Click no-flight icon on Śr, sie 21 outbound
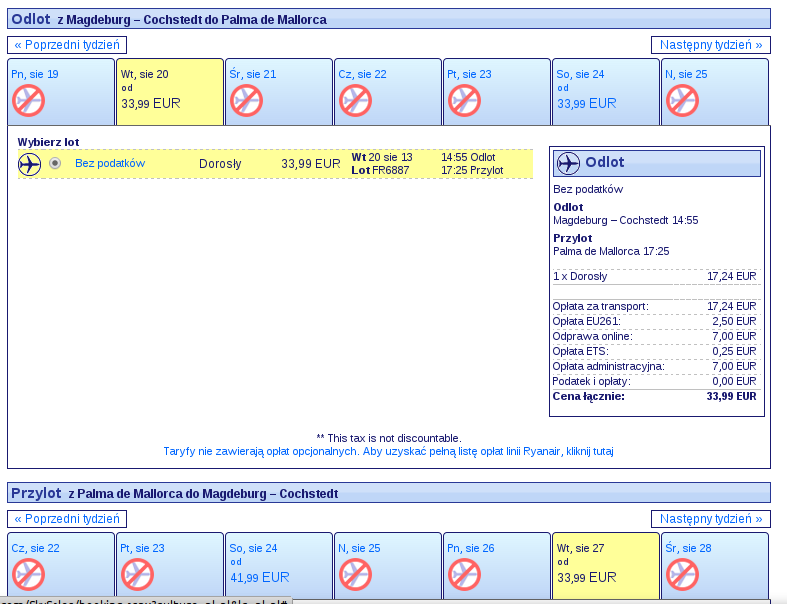 [246, 100]
